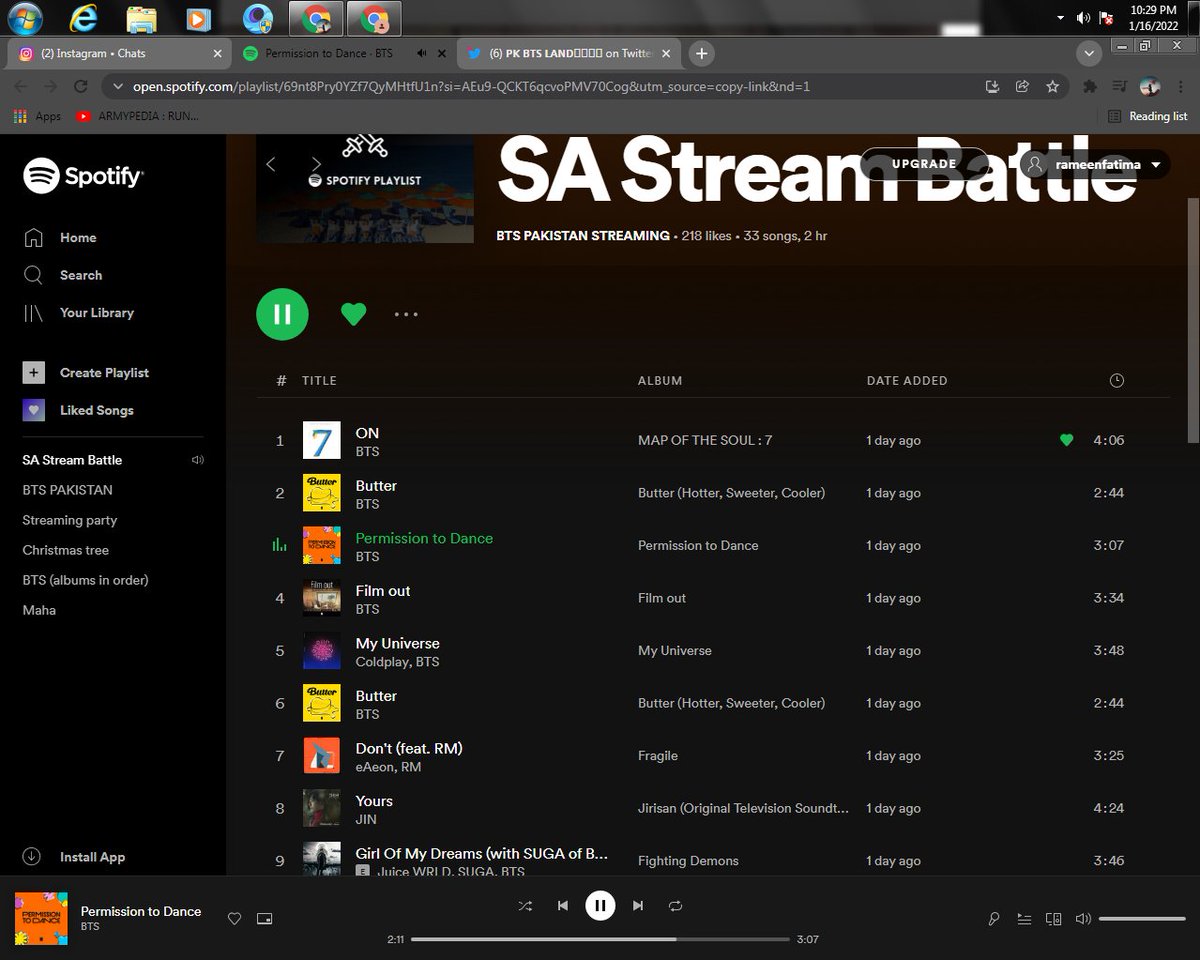Mute audio with the speaker icon

pyautogui.click(x=1083, y=918)
